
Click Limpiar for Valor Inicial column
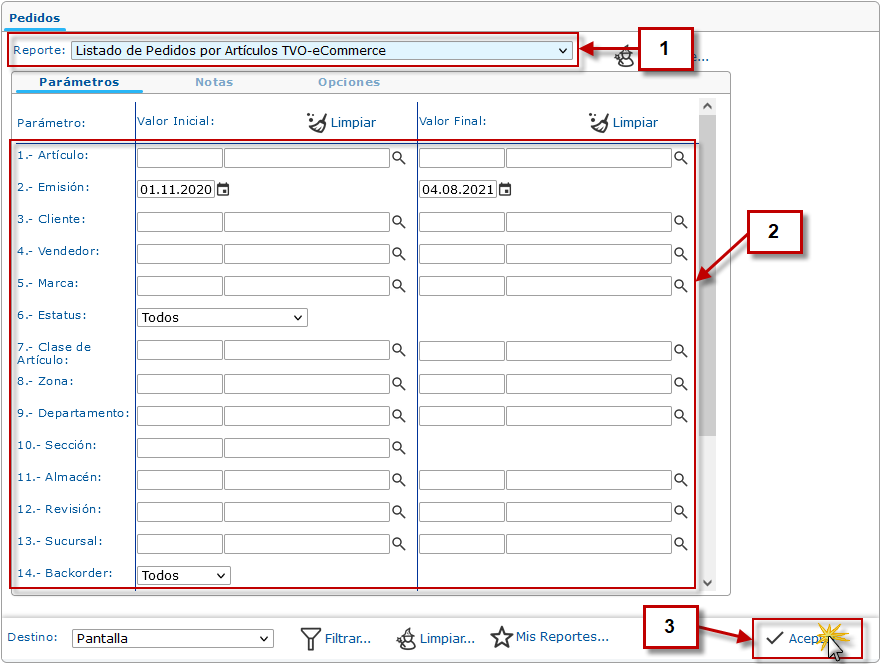[x=342, y=122]
